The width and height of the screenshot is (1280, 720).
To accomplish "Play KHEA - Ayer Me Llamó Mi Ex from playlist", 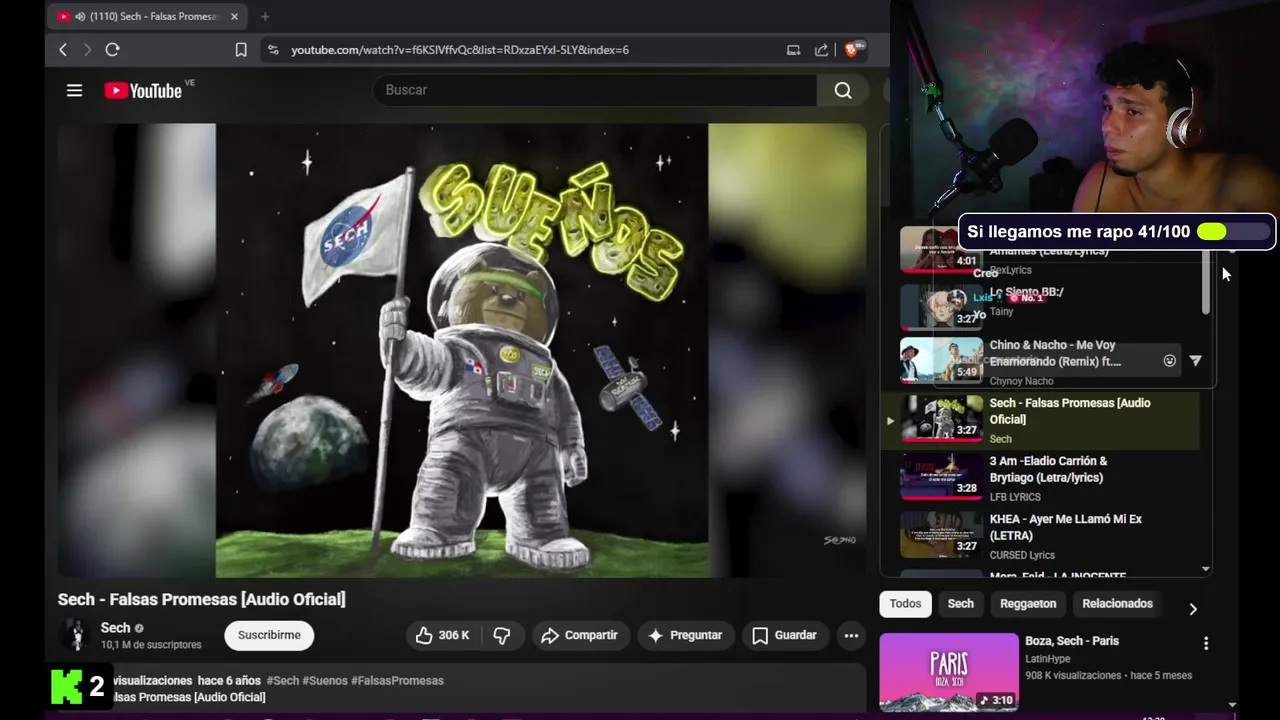I will [x=1039, y=536].
